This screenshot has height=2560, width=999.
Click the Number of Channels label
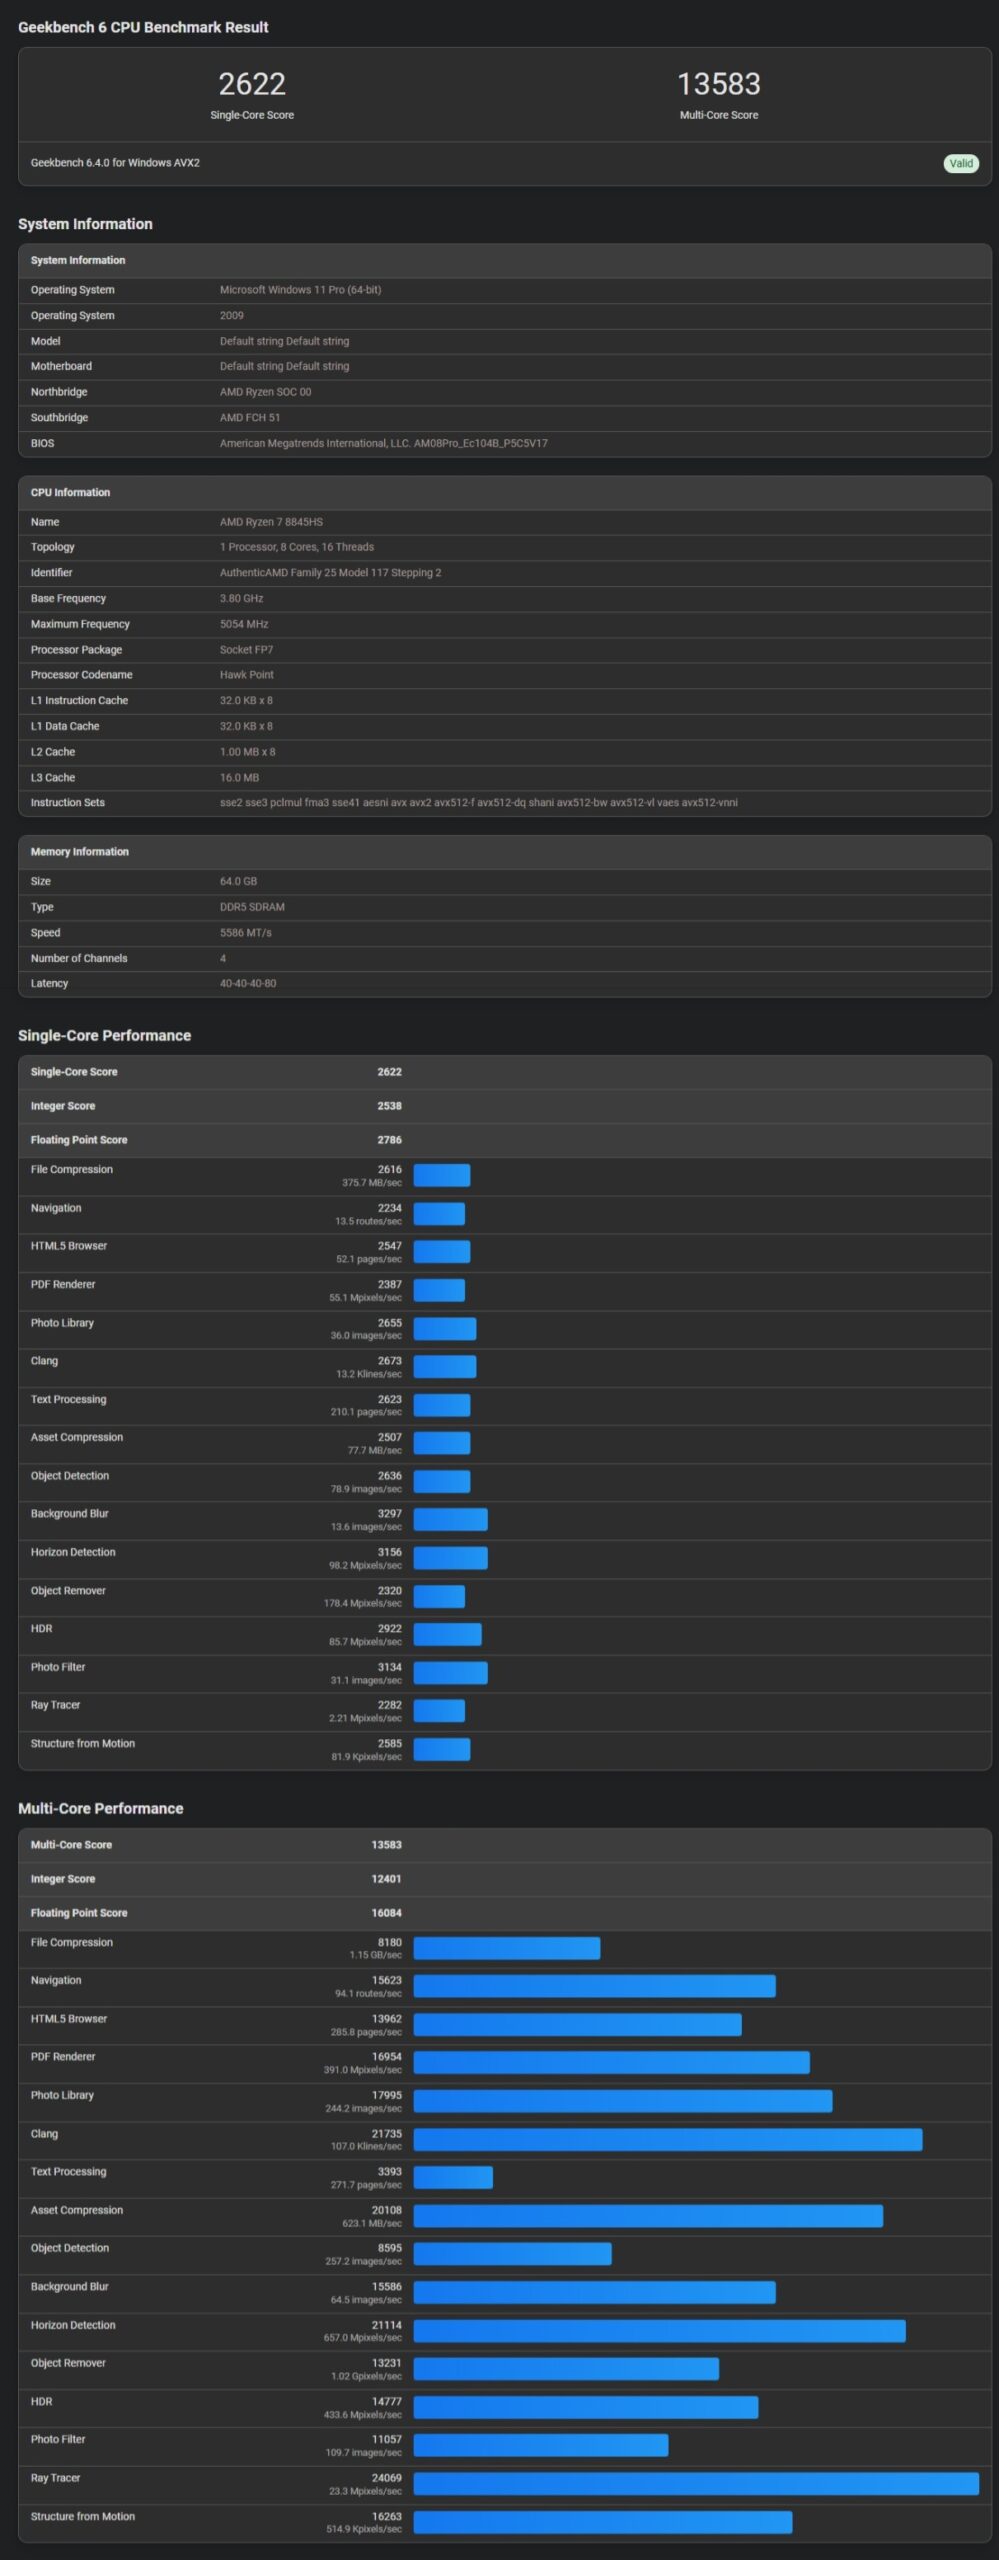click(79, 958)
